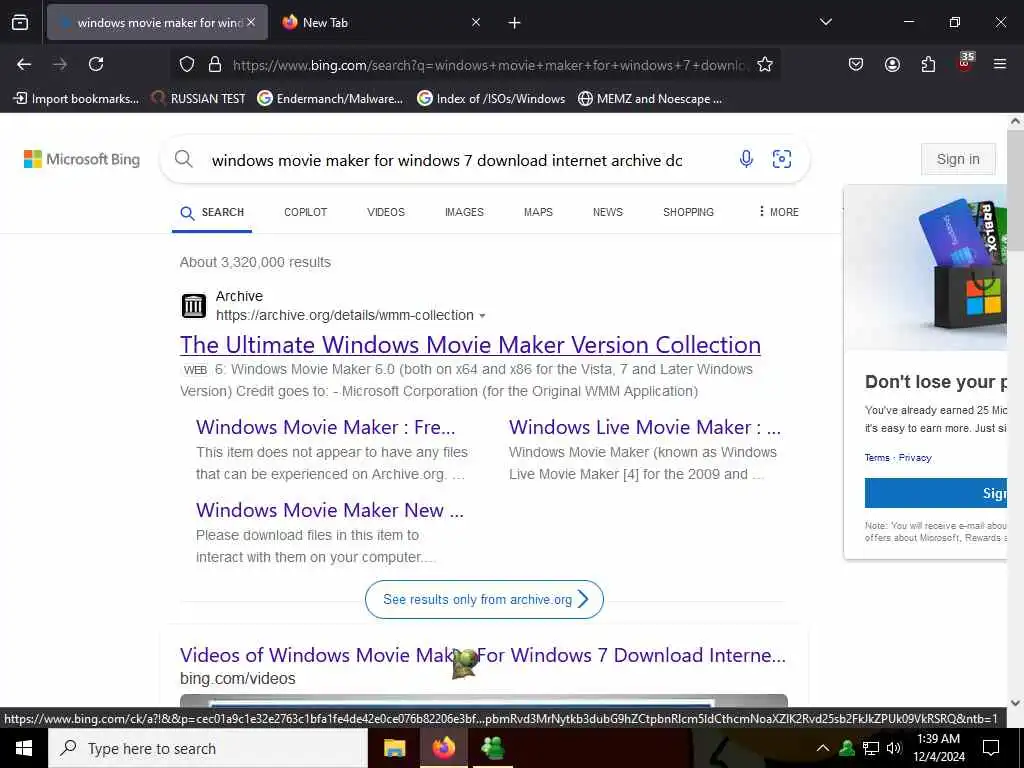This screenshot has width=1024, height=768.
Task: See results only from archive.org
Action: pyautogui.click(x=484, y=600)
